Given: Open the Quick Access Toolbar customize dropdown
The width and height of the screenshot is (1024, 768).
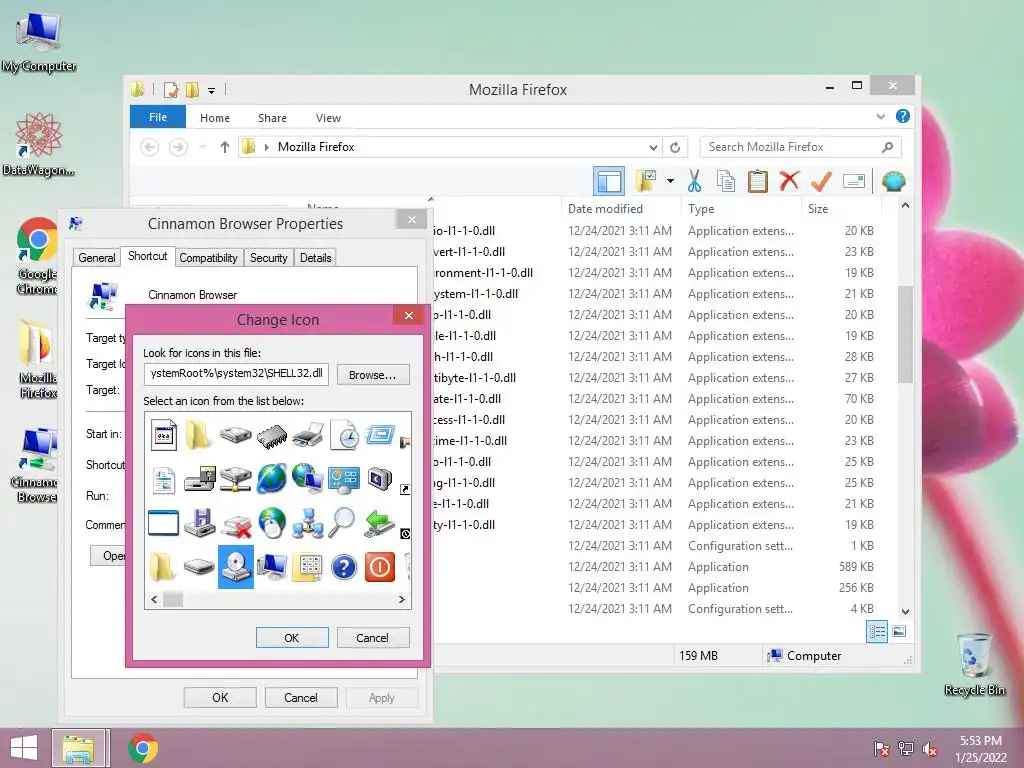Looking at the screenshot, I should (x=212, y=91).
